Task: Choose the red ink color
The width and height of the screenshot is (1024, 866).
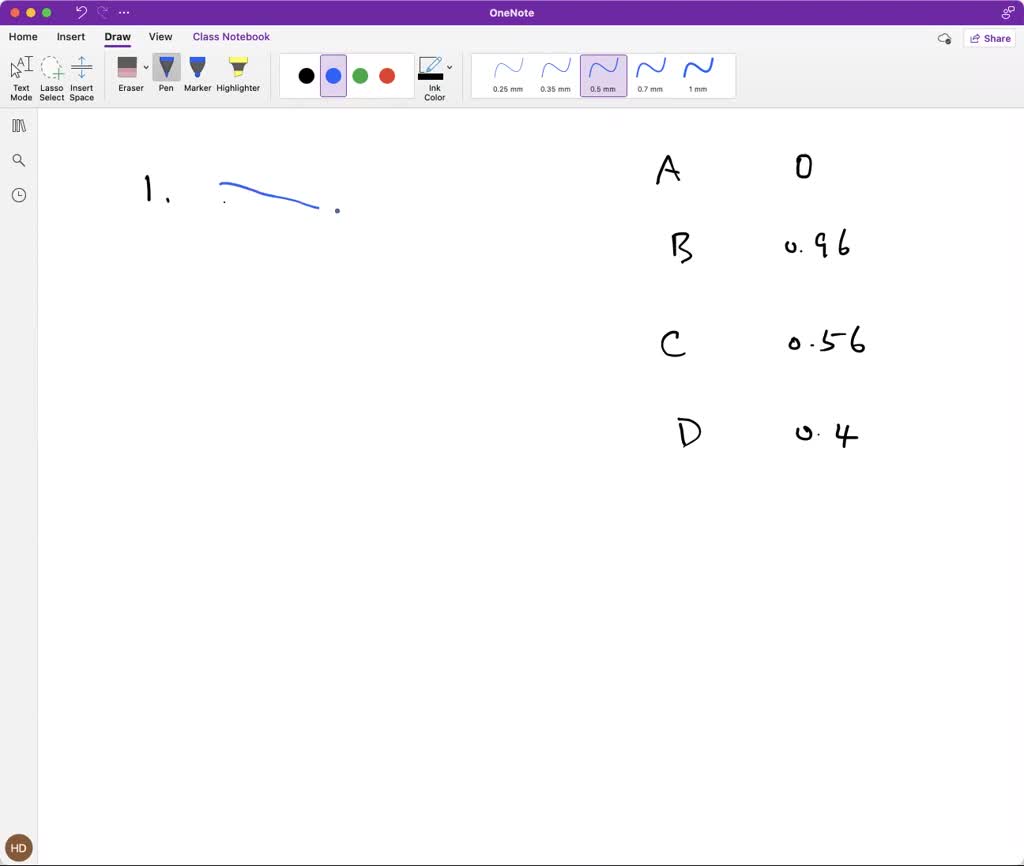Action: coord(387,76)
